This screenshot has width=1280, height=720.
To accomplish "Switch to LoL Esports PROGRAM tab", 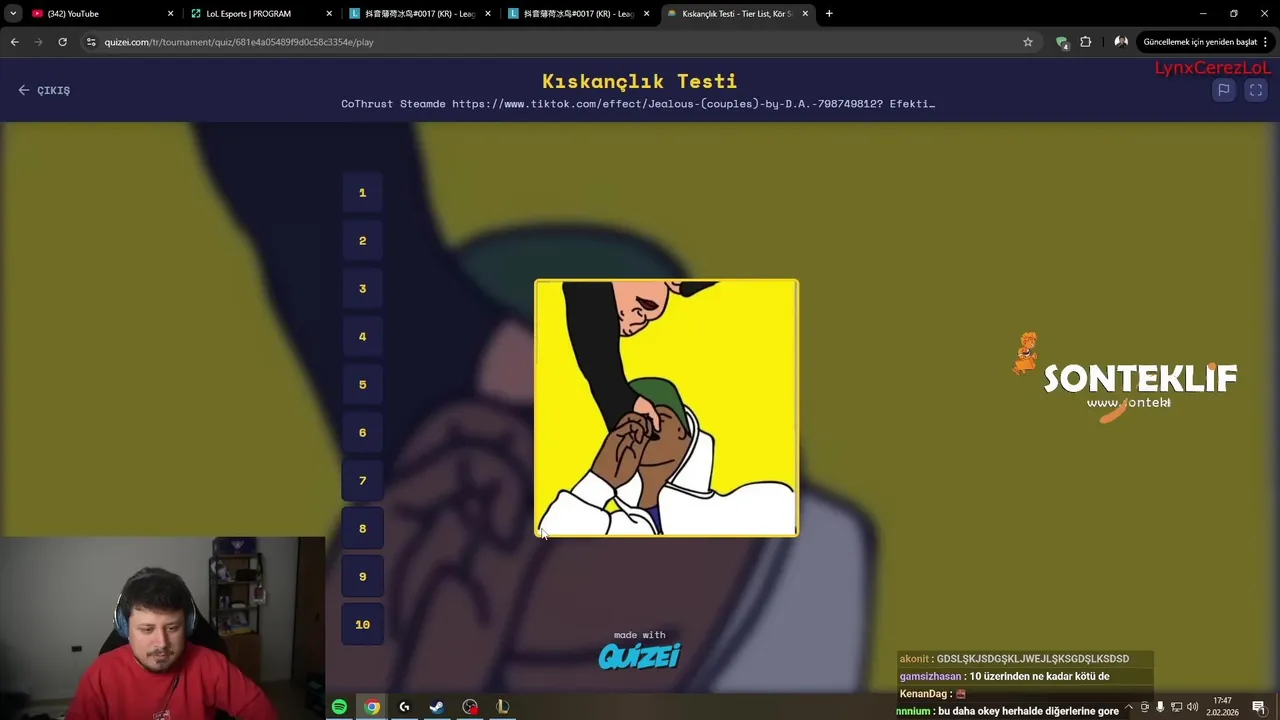I will click(260, 14).
